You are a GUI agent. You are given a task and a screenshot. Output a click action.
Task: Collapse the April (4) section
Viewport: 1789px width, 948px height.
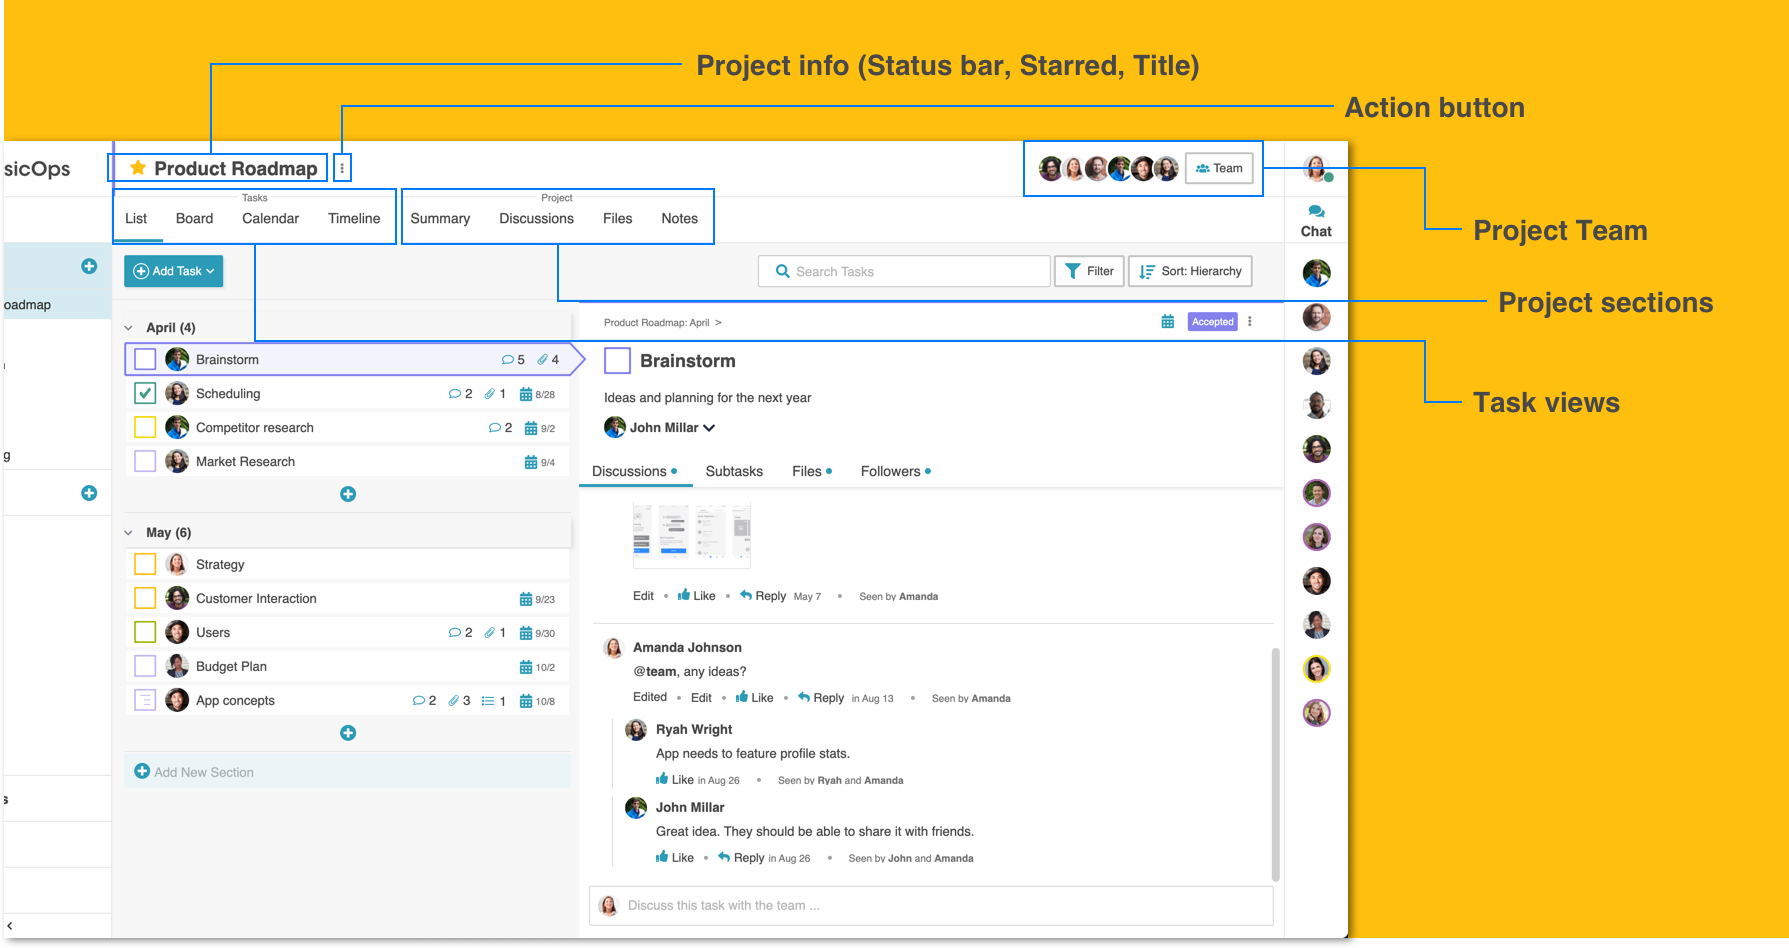click(x=129, y=328)
